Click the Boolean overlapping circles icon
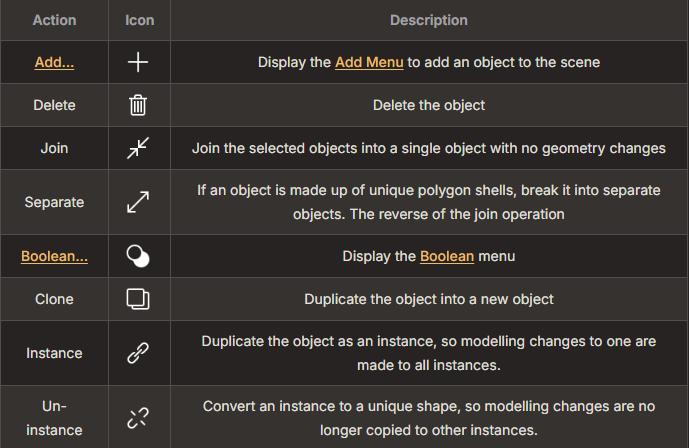This screenshot has height=448, width=689. (138, 256)
